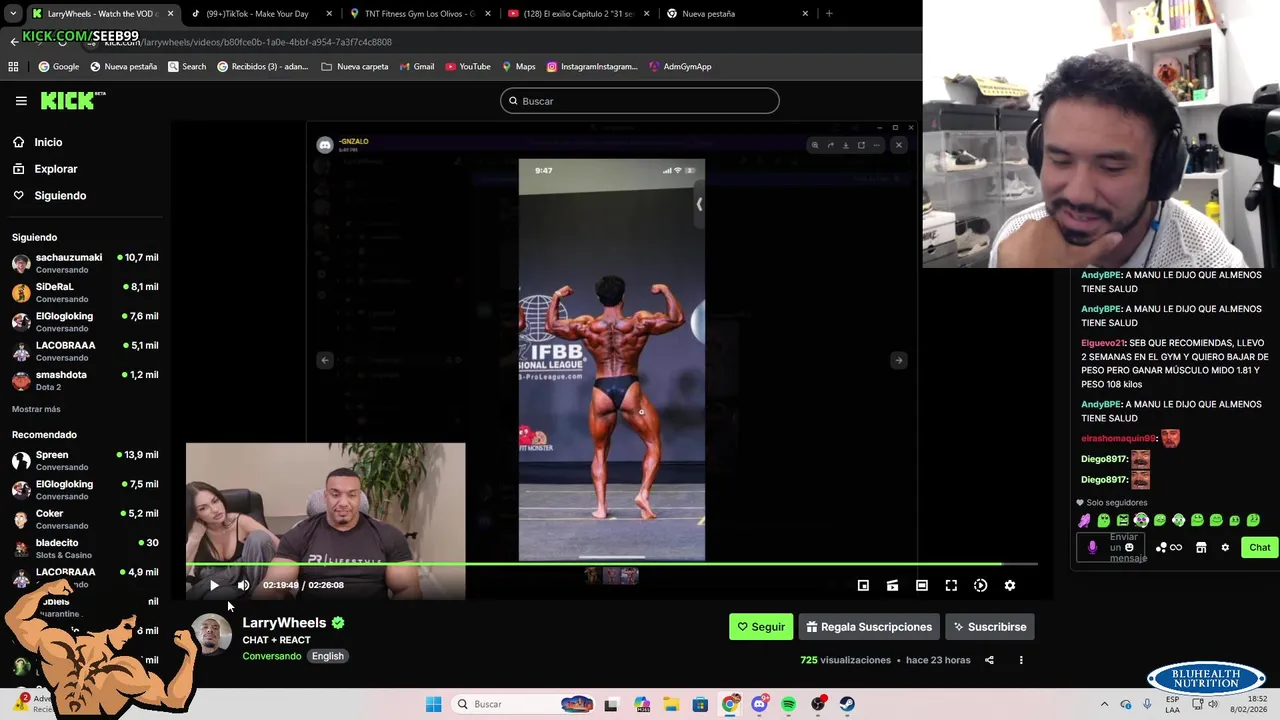Open the chat bubbles points icon

(x=1161, y=548)
